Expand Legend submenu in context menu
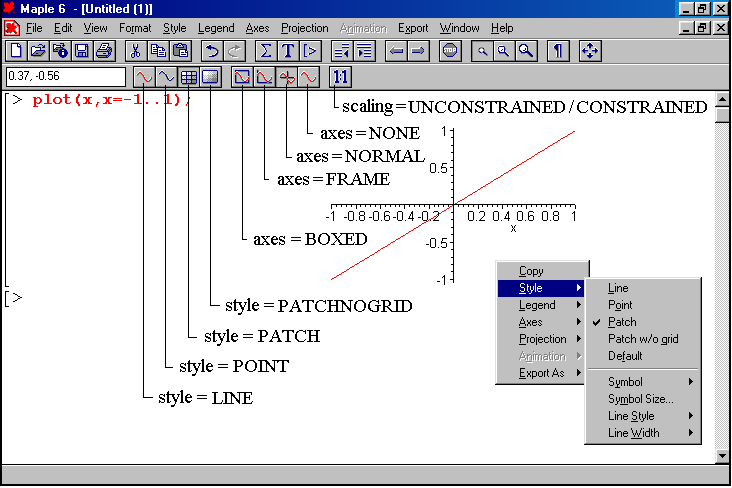Viewport: 732px width, 488px height. pos(542,305)
